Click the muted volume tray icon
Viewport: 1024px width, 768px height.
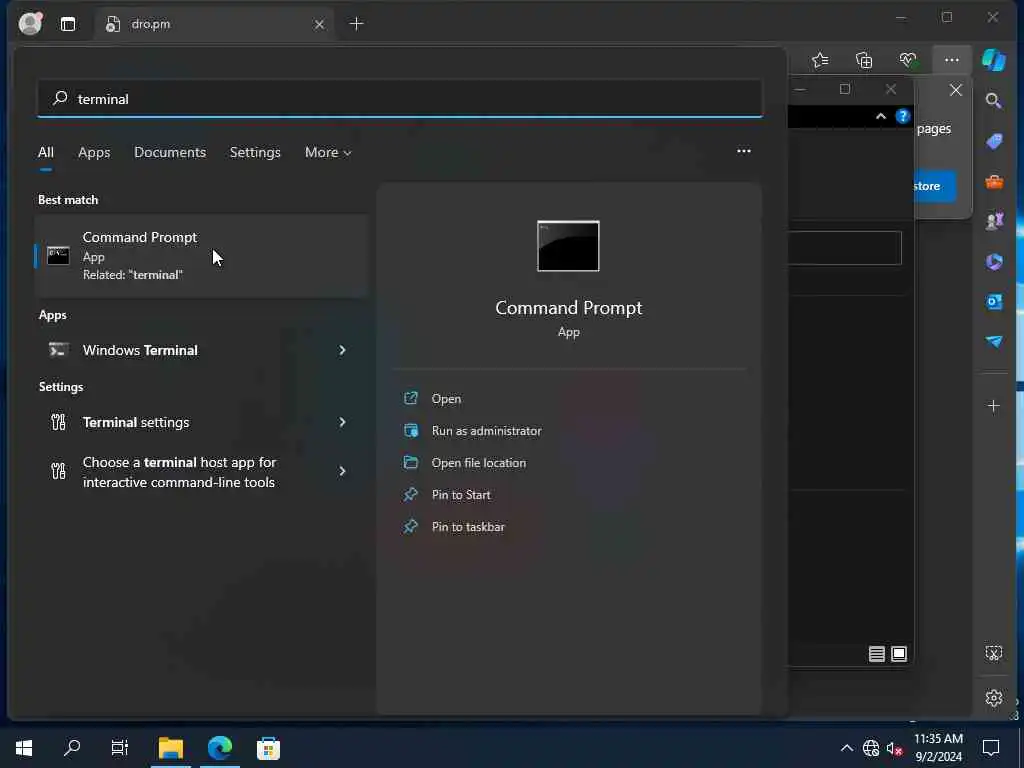click(894, 748)
